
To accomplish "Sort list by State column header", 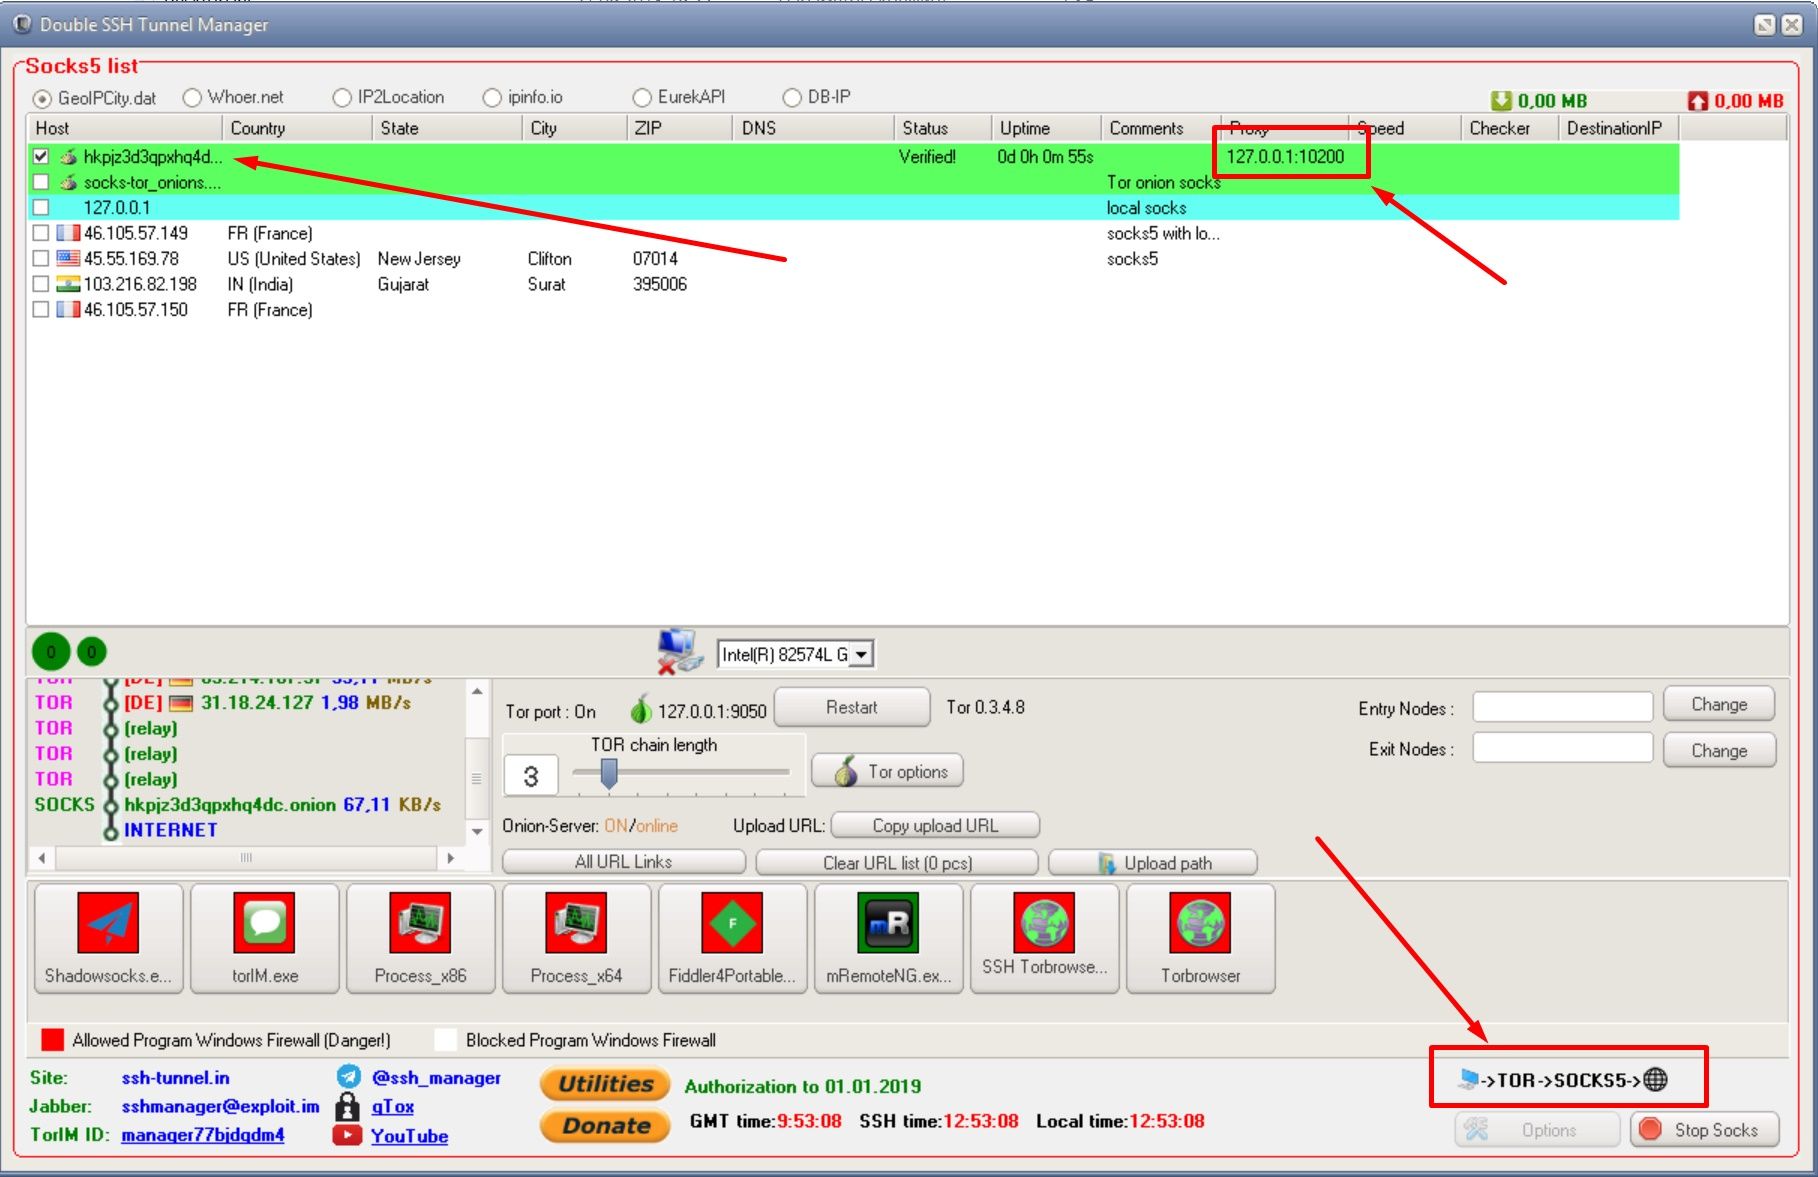I will (446, 128).
